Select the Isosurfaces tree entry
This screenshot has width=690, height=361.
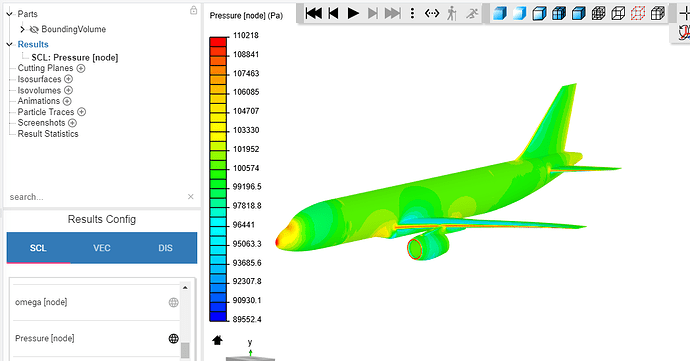coord(40,79)
